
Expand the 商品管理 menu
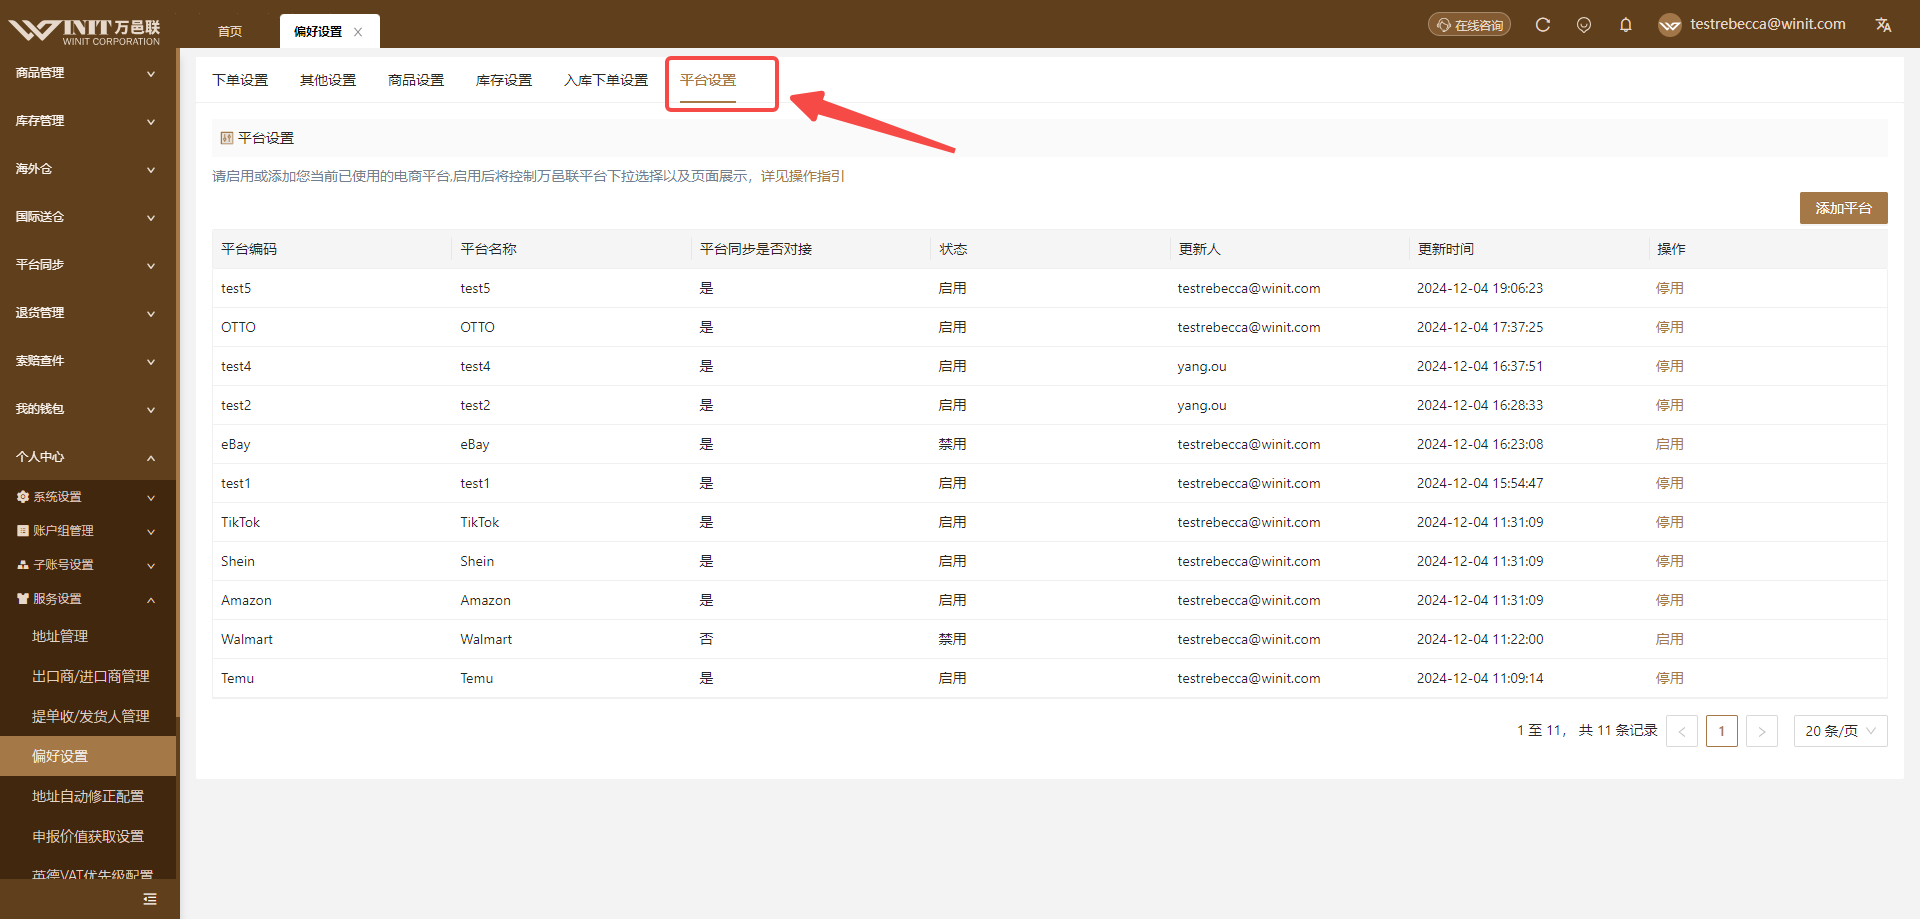[88, 73]
